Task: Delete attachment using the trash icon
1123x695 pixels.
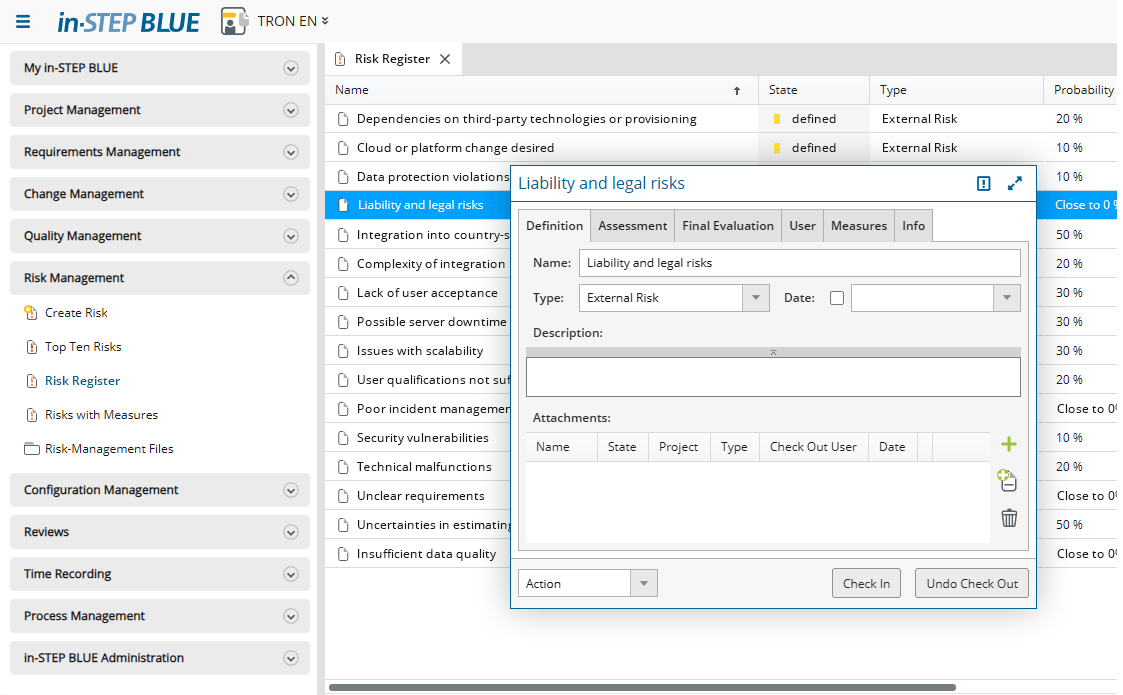Action: [x=1009, y=518]
